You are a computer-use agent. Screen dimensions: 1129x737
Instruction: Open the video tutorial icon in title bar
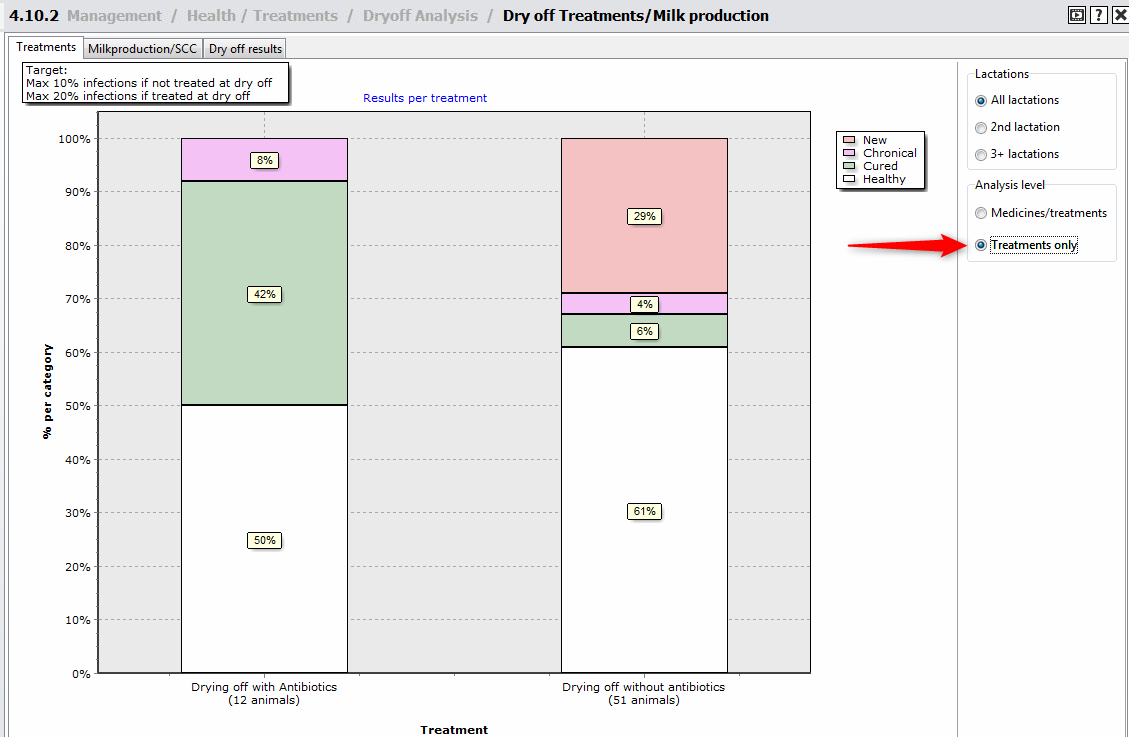(1076, 15)
